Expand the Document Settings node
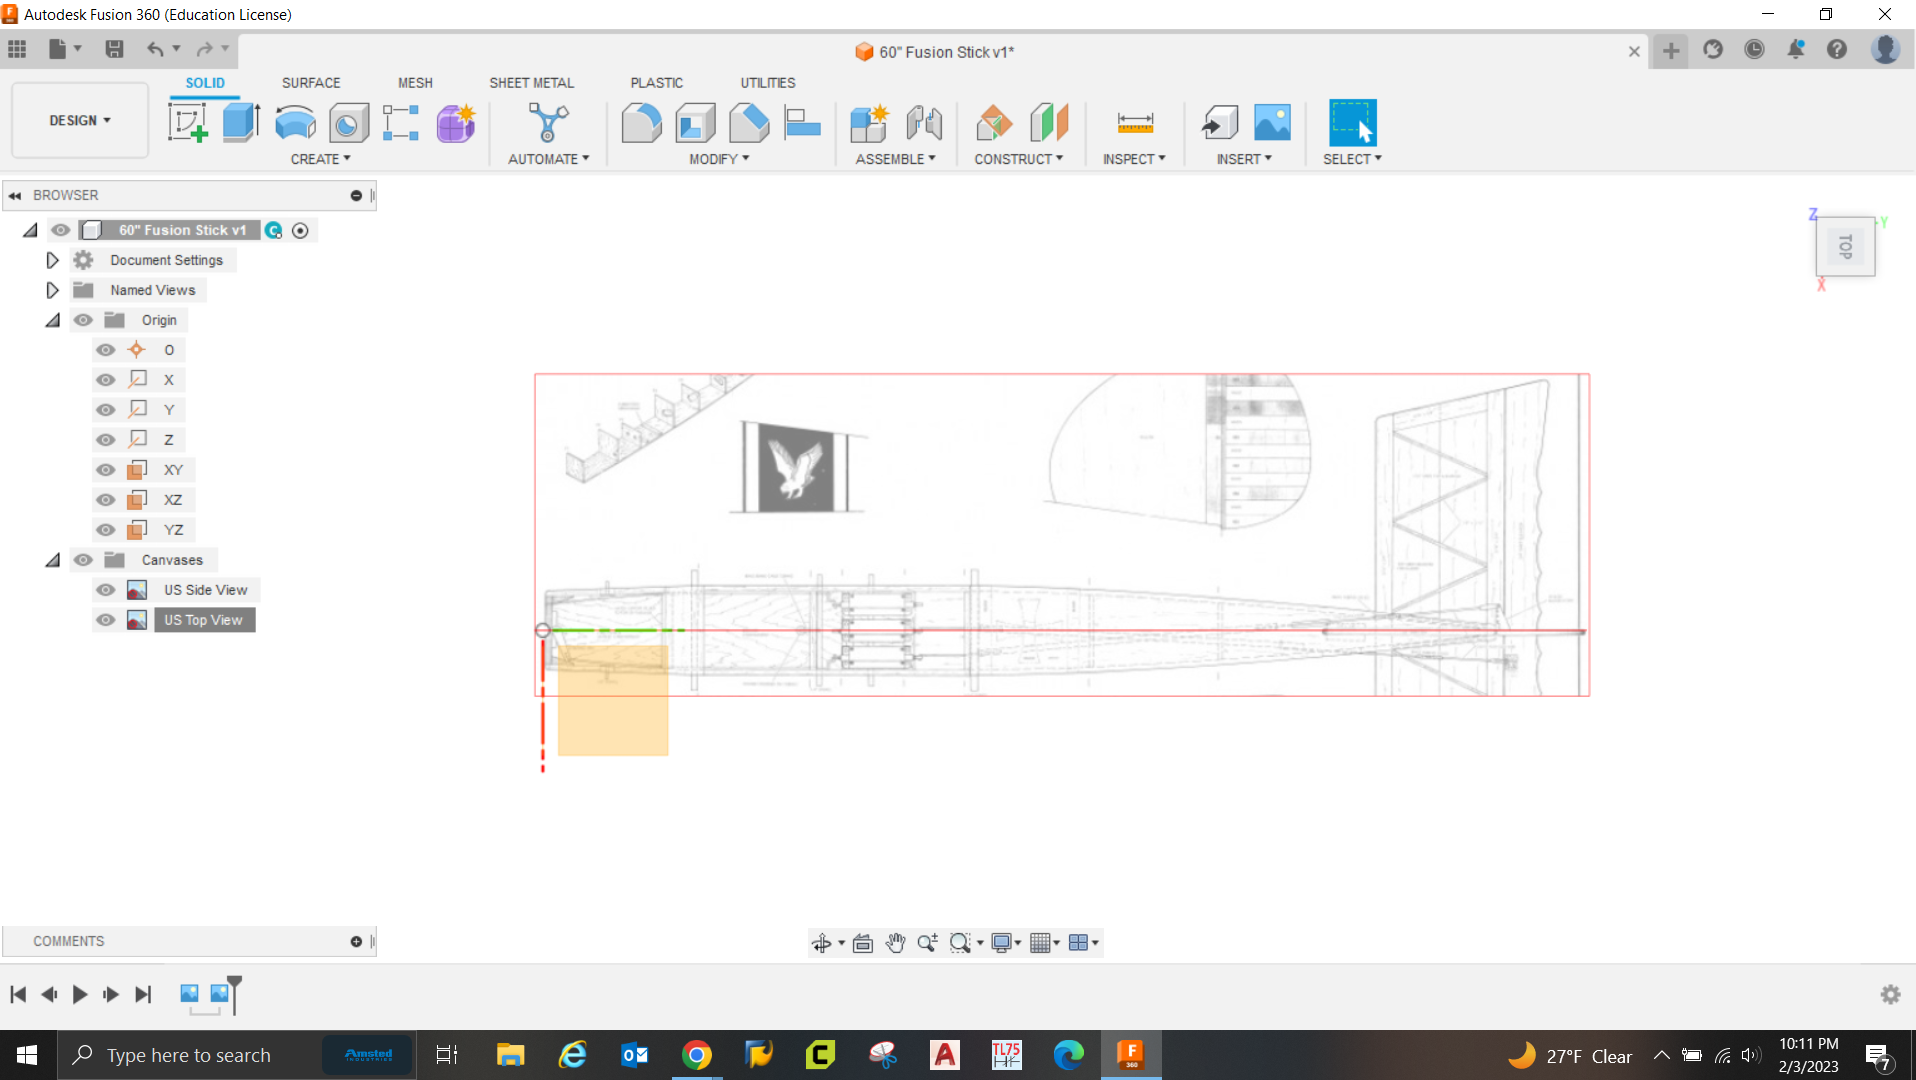The image size is (1916, 1080). tap(52, 259)
